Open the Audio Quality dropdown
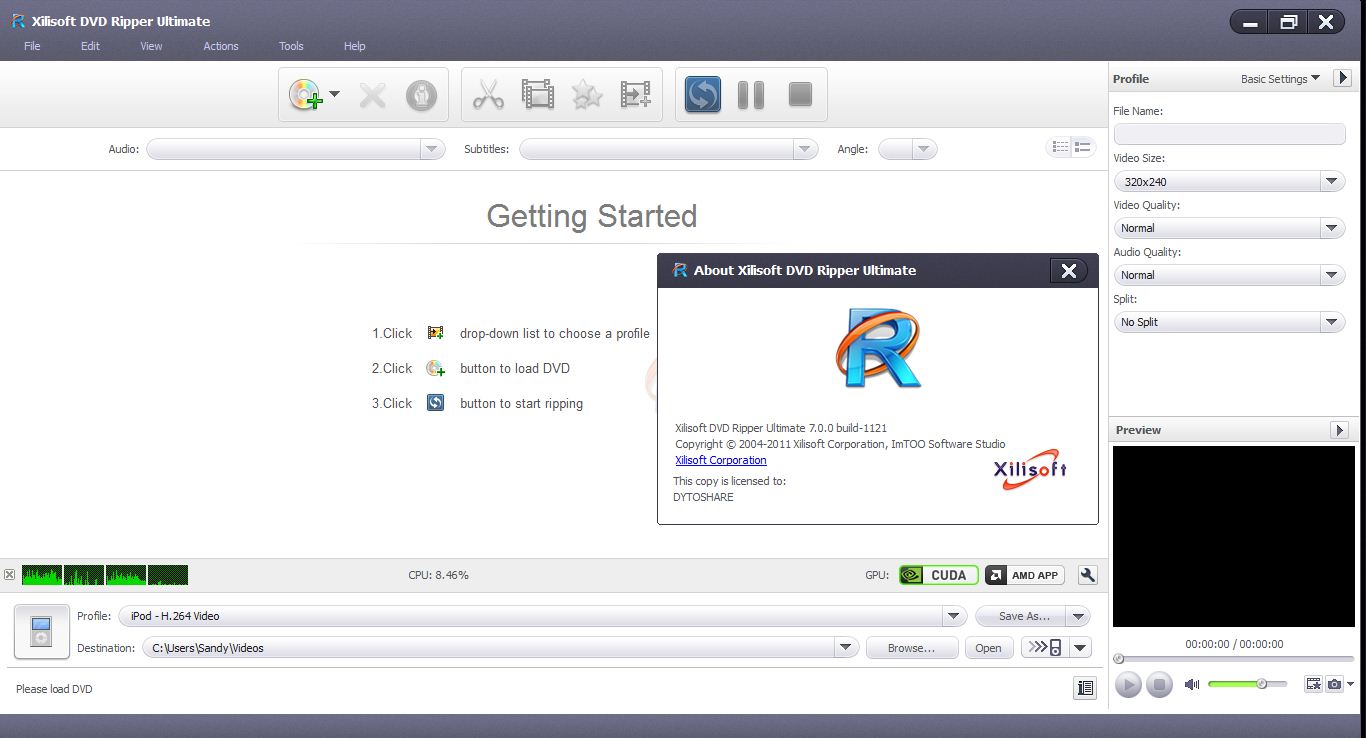 point(1230,275)
